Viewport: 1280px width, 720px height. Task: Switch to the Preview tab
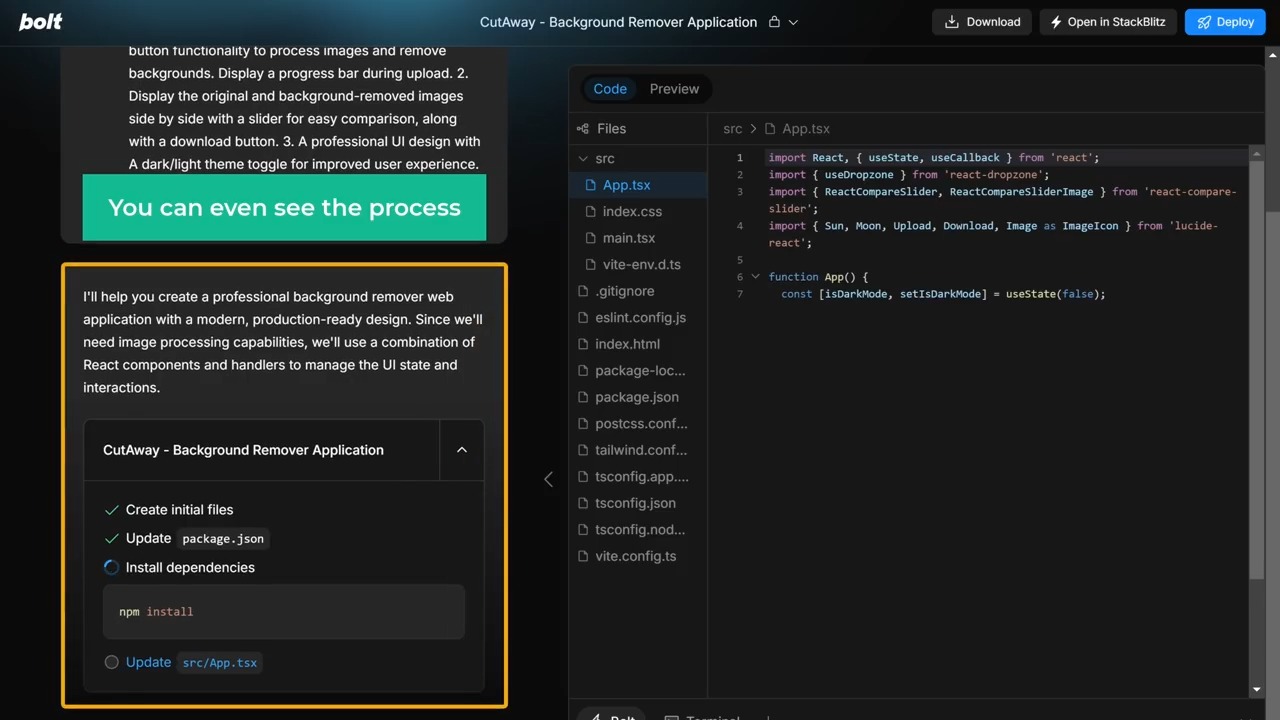674,89
